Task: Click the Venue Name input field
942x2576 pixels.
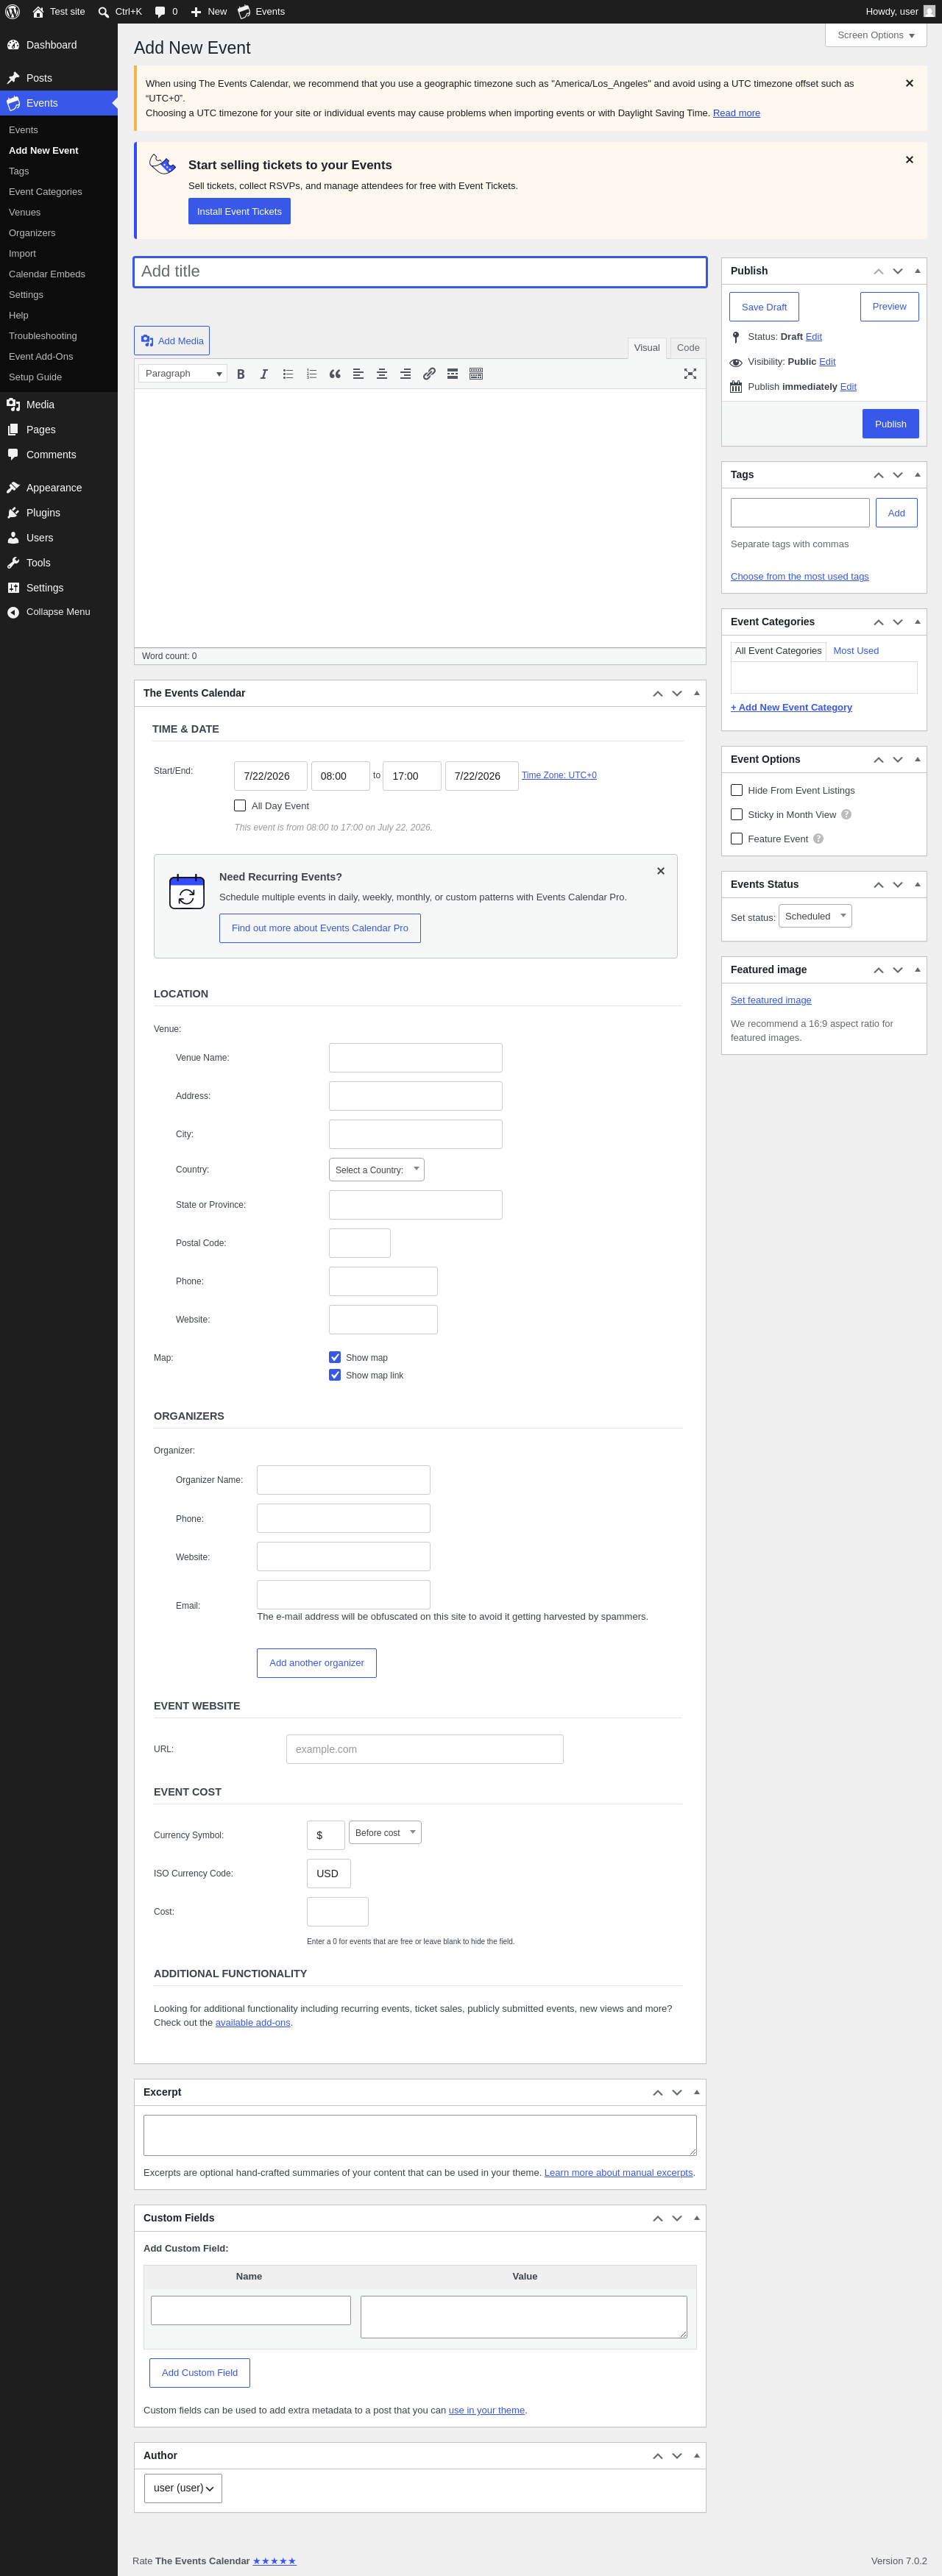Action: click(x=416, y=1058)
